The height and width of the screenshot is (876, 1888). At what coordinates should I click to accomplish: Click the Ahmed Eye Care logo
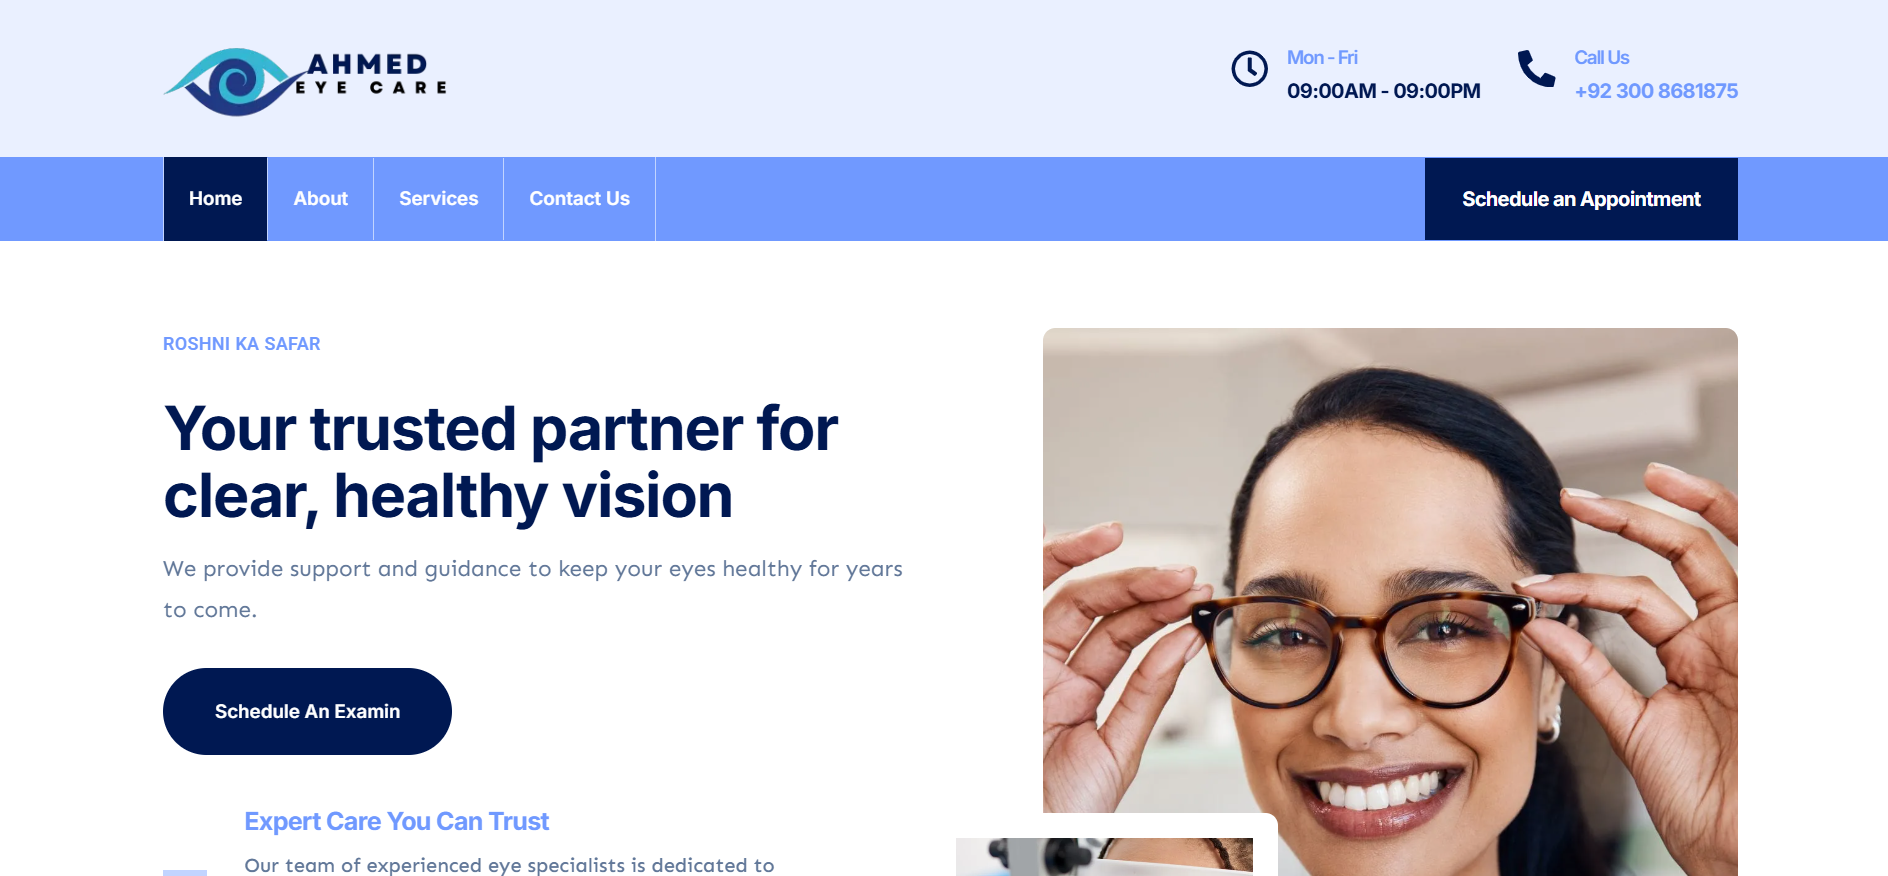[305, 81]
